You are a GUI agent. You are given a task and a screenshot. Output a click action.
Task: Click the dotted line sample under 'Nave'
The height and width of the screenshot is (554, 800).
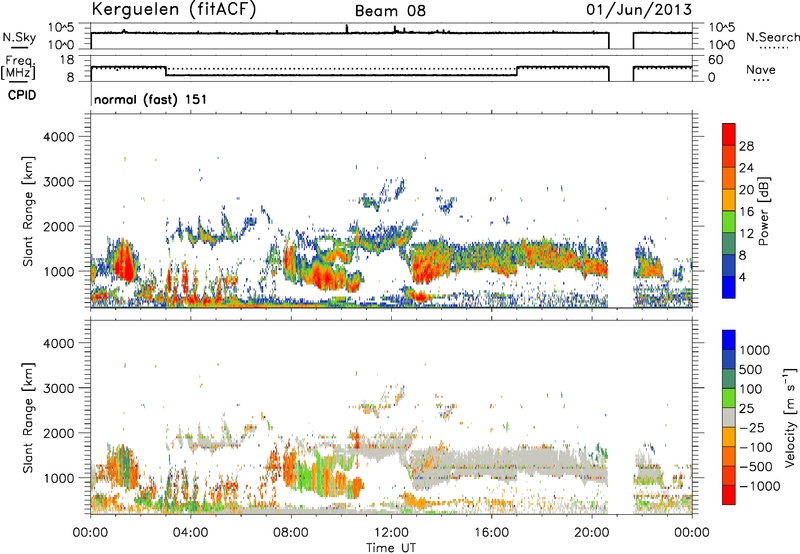761,81
